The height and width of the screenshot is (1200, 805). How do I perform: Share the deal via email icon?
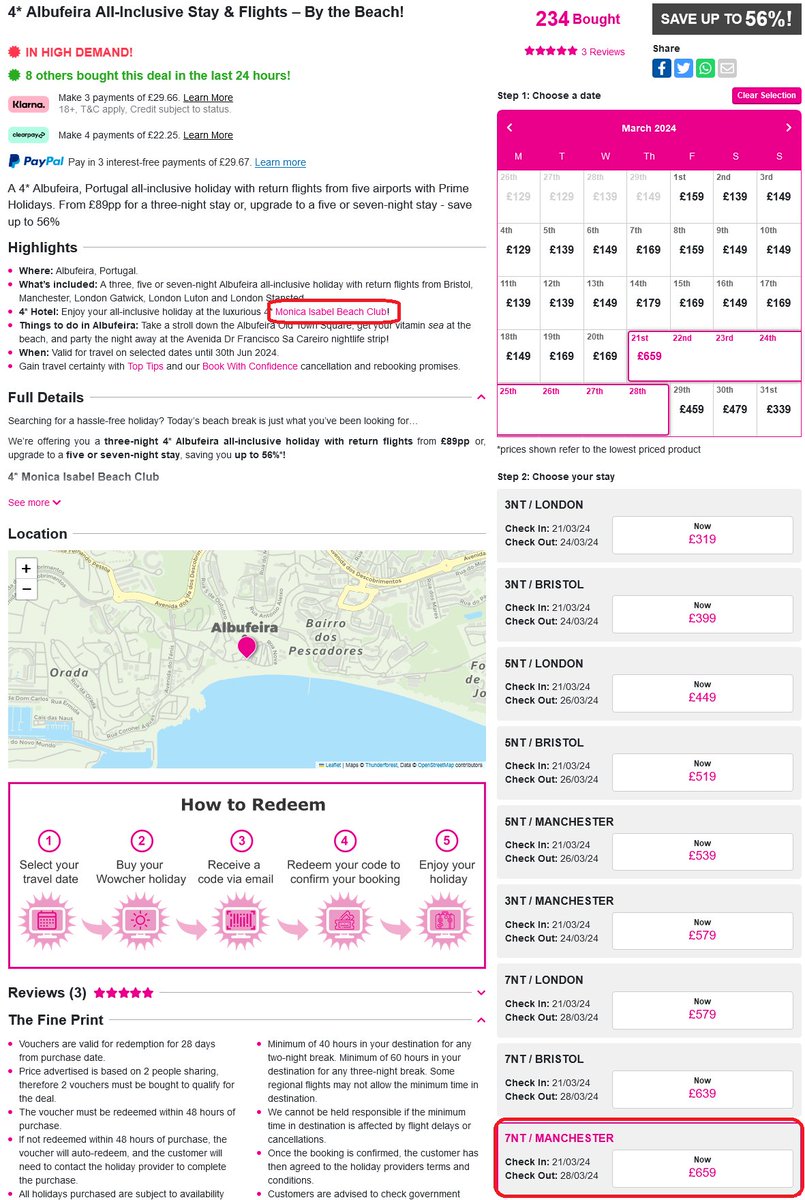pos(728,67)
